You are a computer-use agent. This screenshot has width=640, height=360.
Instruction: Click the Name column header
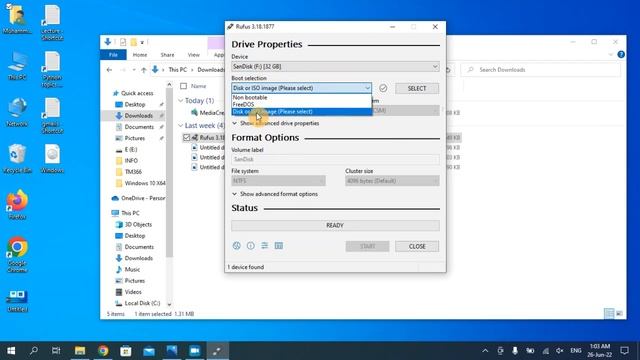click(x=199, y=86)
